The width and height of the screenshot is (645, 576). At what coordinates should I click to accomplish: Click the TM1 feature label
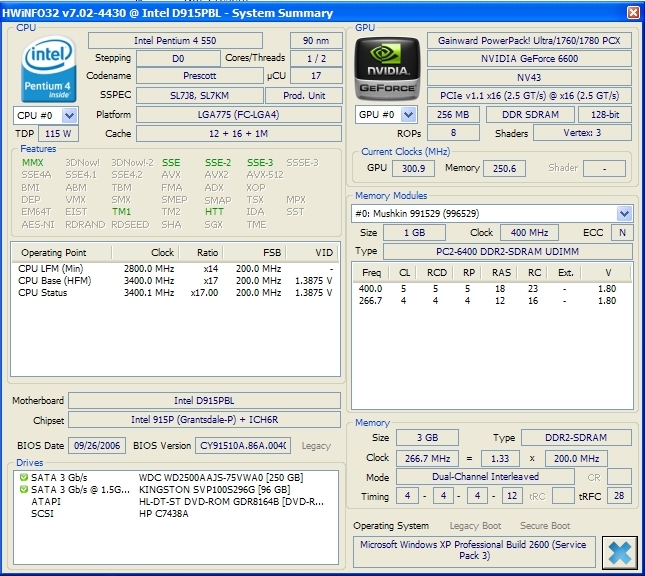click(x=121, y=211)
